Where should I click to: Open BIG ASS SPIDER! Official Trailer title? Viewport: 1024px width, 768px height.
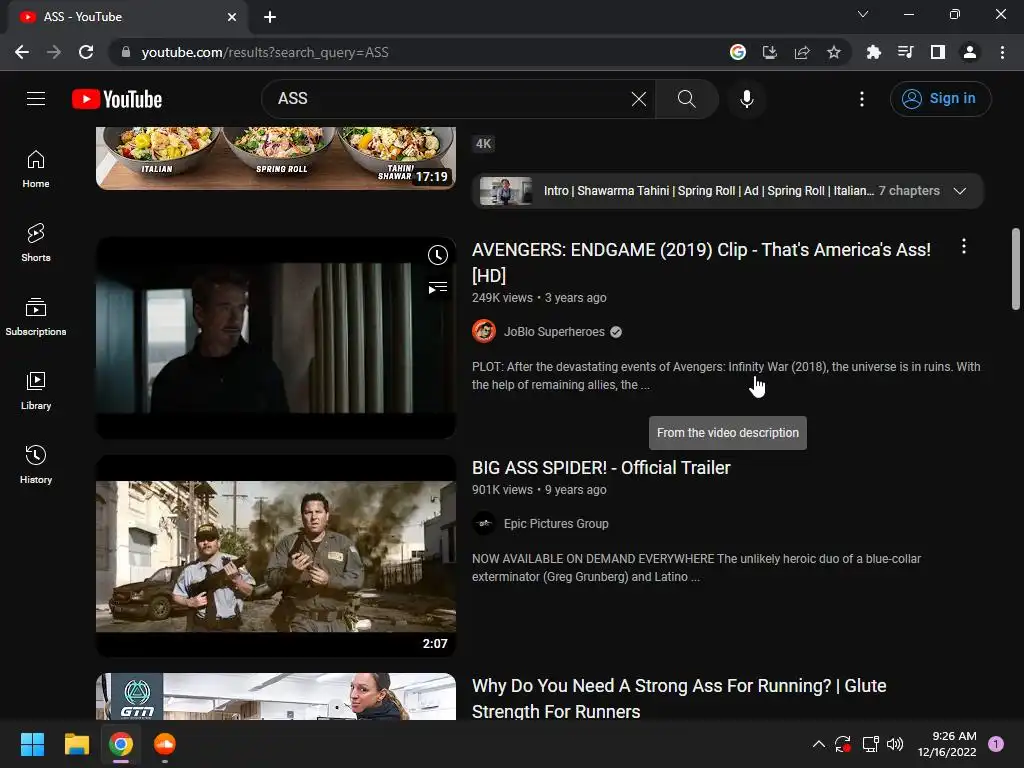(601, 468)
